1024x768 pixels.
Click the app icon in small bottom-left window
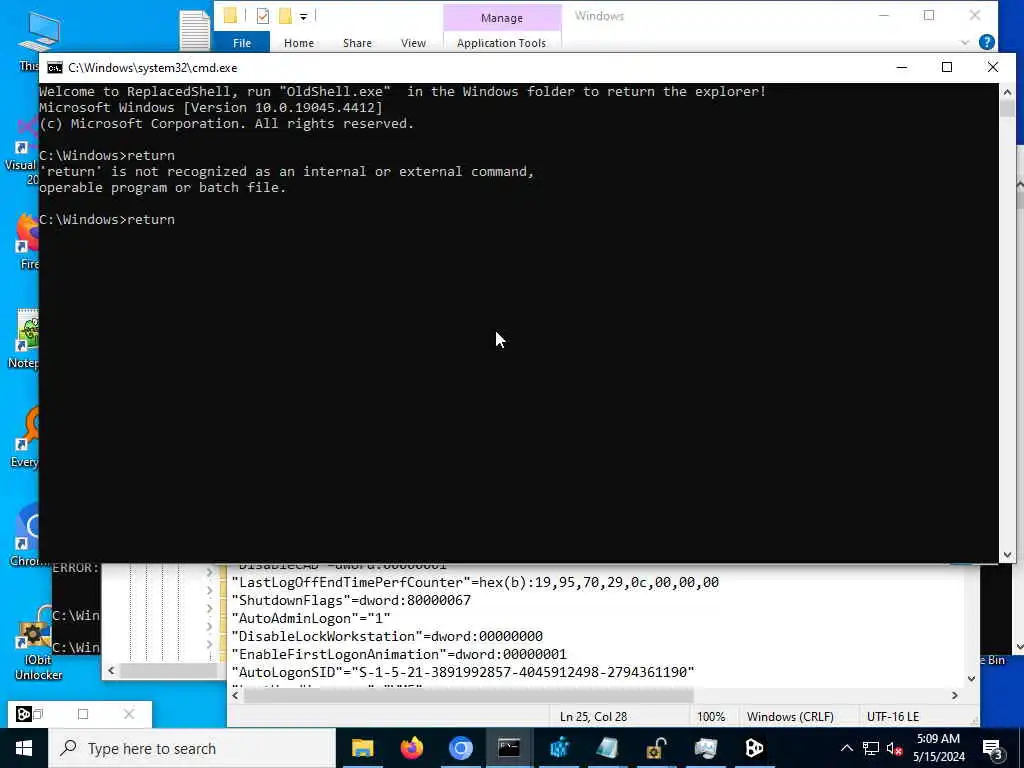(x=24, y=714)
